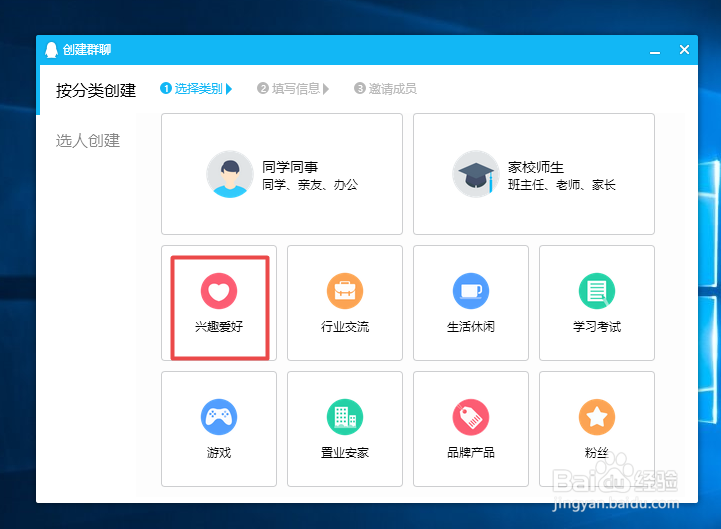Choose the 行业交流 briefcase icon
The image size is (721, 529).
[345, 291]
